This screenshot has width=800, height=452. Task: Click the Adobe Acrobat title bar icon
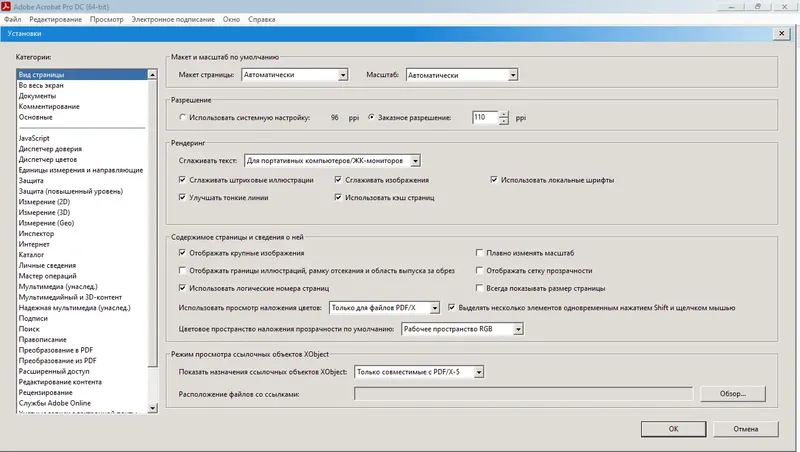coord(6,7)
